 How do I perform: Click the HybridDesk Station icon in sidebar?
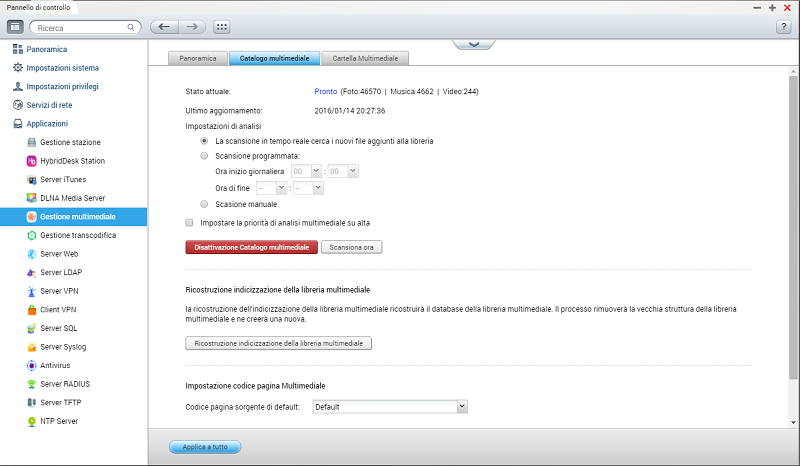click(x=32, y=160)
